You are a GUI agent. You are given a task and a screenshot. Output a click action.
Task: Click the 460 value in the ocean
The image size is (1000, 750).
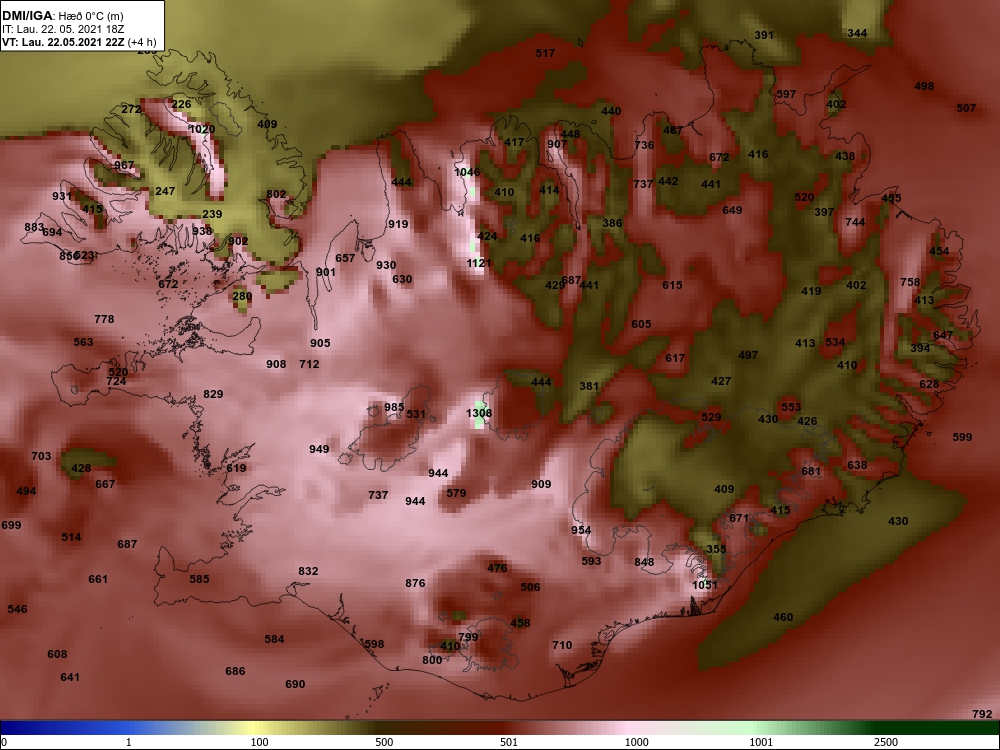783,617
